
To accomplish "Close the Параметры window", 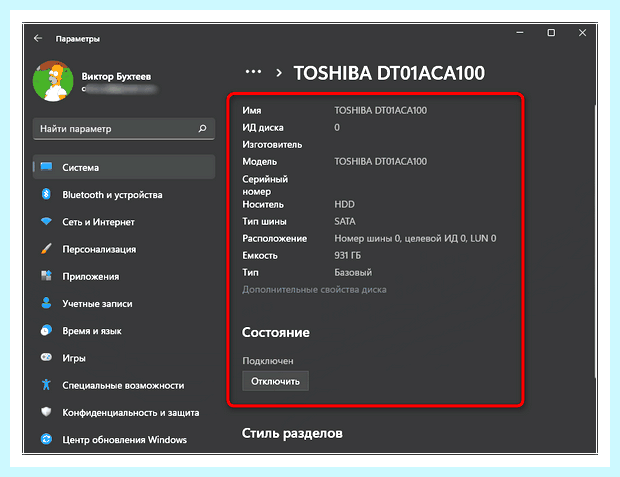I will coord(582,33).
